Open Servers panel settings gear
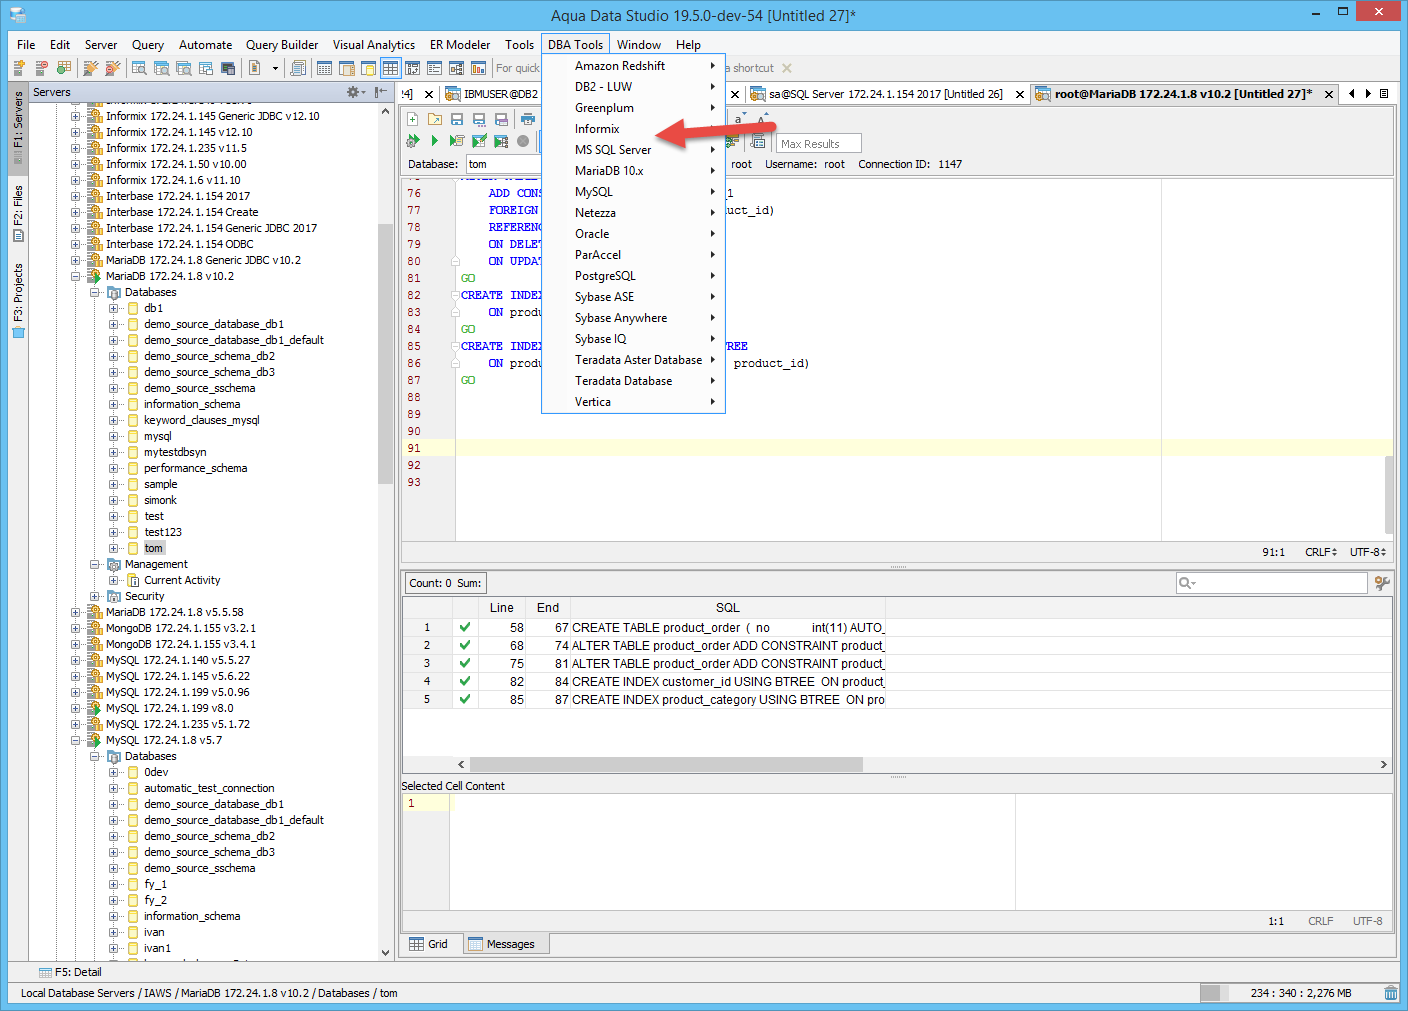This screenshot has height=1011, width=1408. (x=353, y=92)
